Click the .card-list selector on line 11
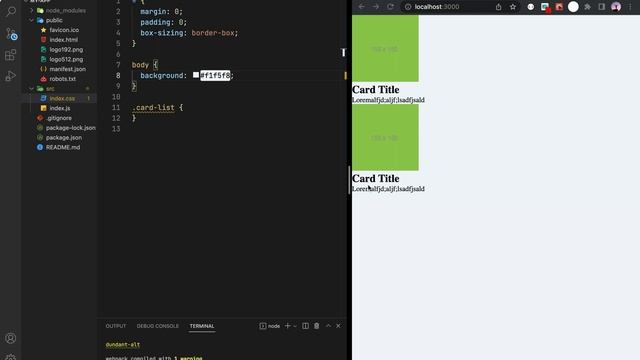 [153, 108]
